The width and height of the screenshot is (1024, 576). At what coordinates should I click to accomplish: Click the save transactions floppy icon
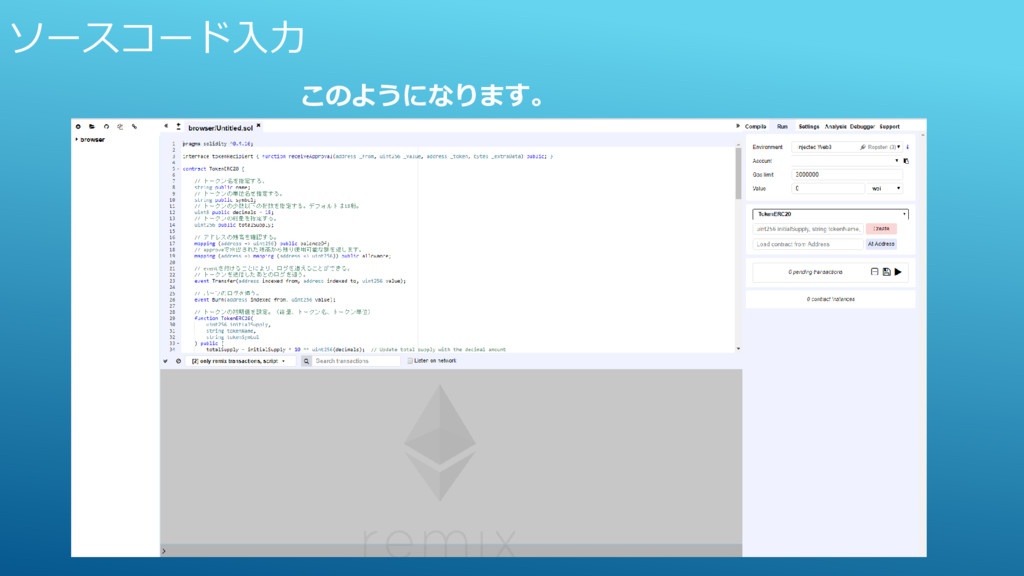pos(886,272)
